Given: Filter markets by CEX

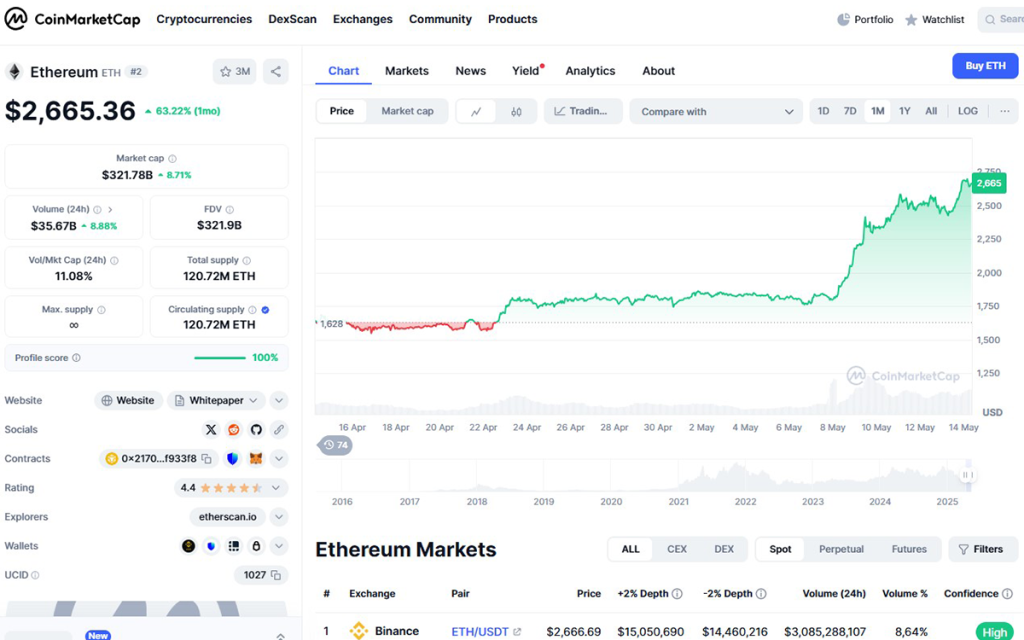Looking at the screenshot, I should click(x=677, y=549).
